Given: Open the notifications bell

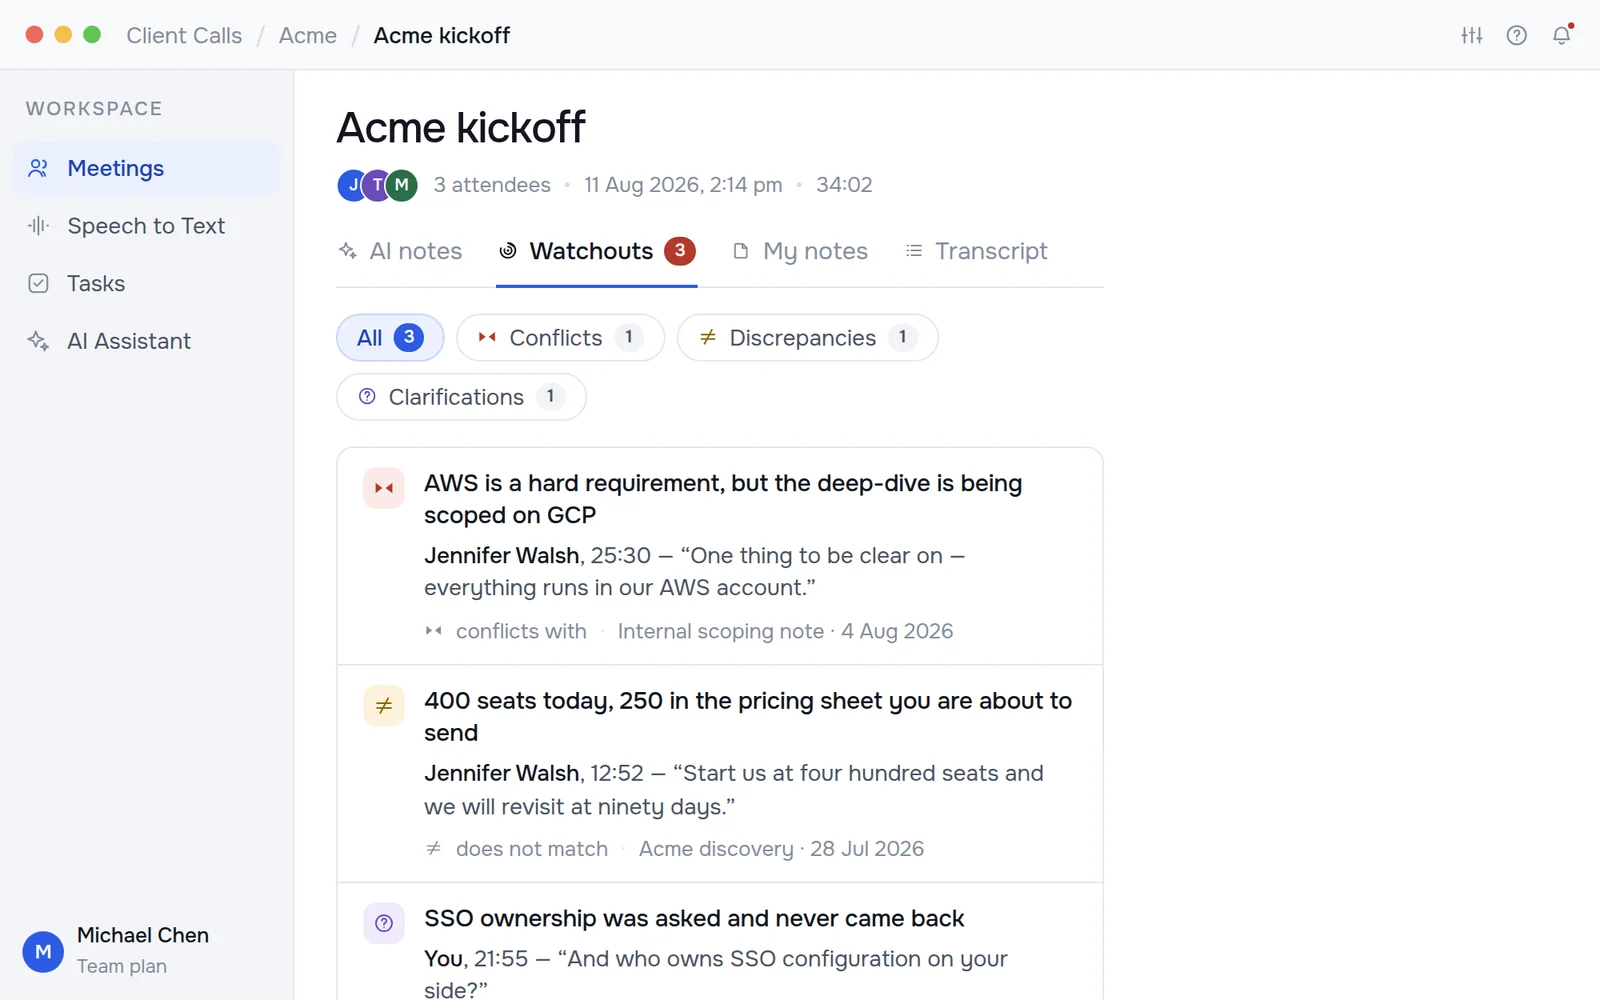Looking at the screenshot, I should click(1562, 35).
